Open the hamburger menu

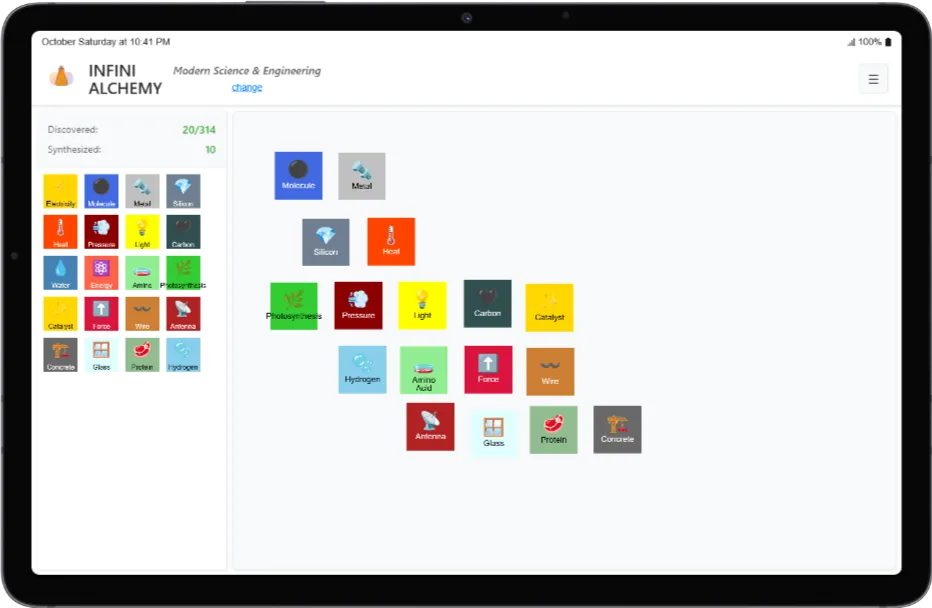873,79
